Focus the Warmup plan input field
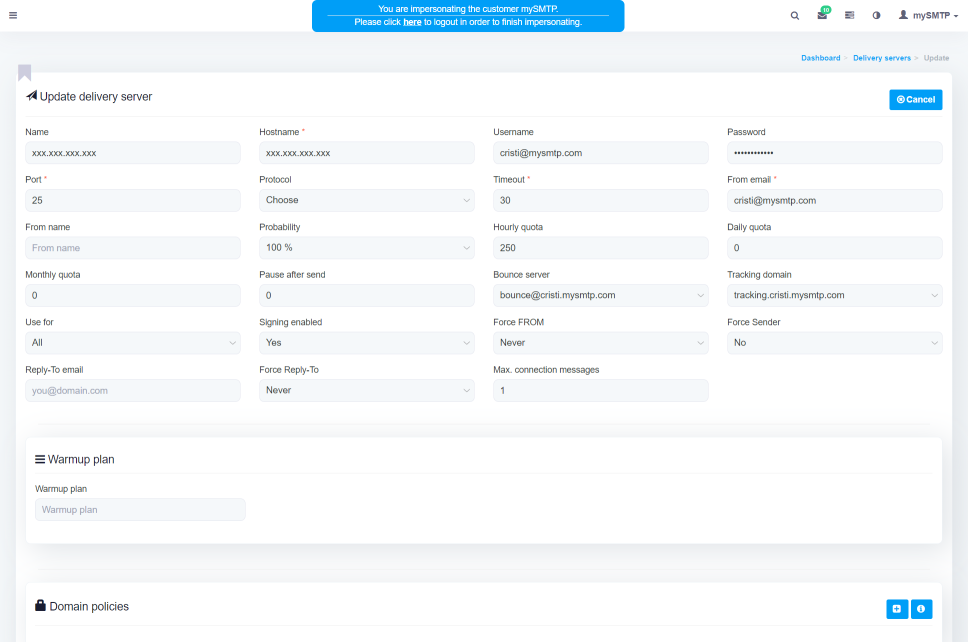The image size is (968, 642). 140,510
